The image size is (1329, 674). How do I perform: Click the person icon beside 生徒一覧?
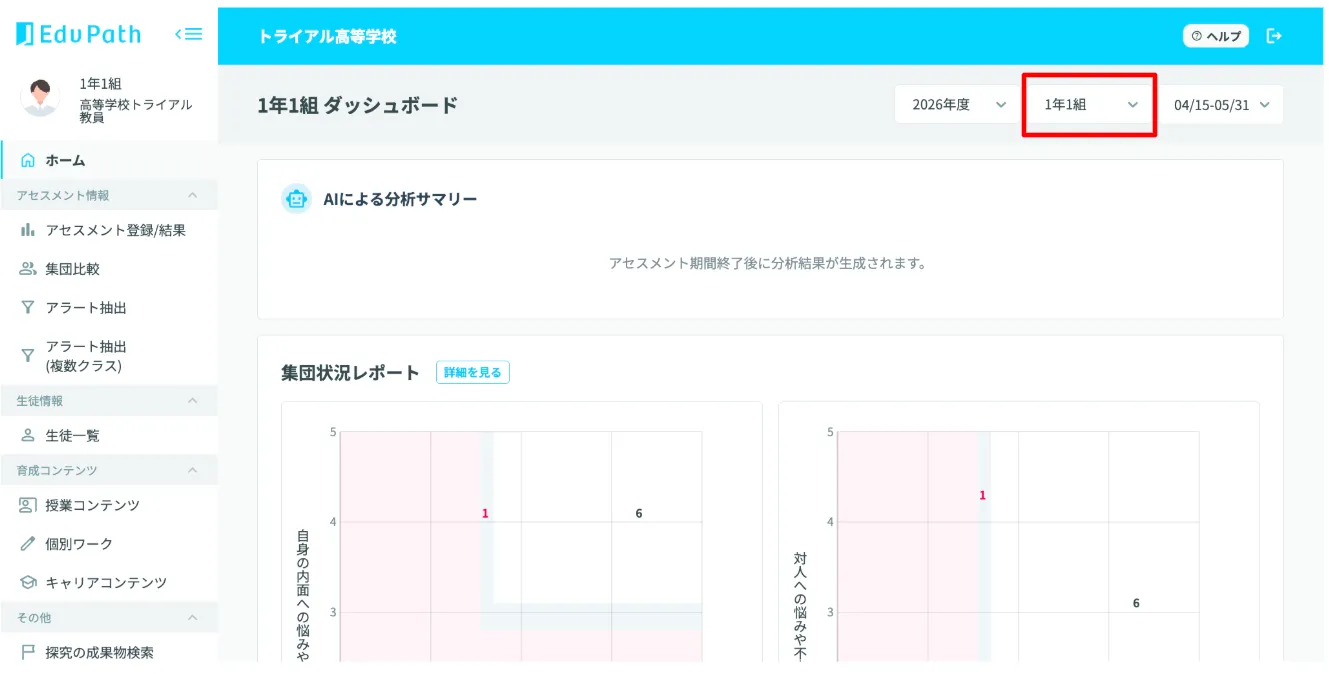[x=28, y=436]
